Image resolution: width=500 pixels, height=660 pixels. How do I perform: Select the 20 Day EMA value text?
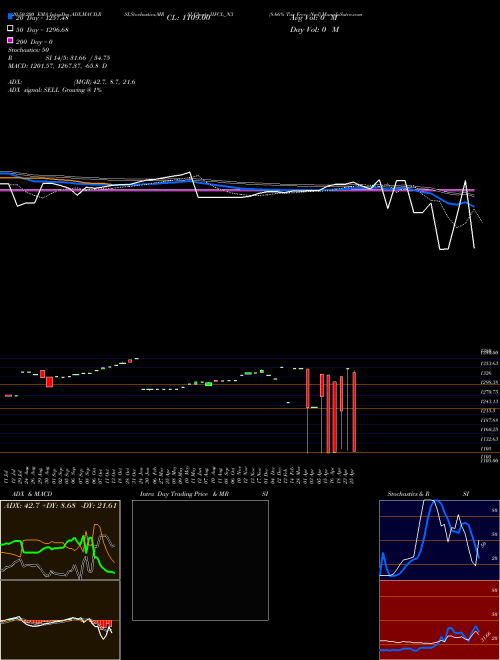pos(42,18)
